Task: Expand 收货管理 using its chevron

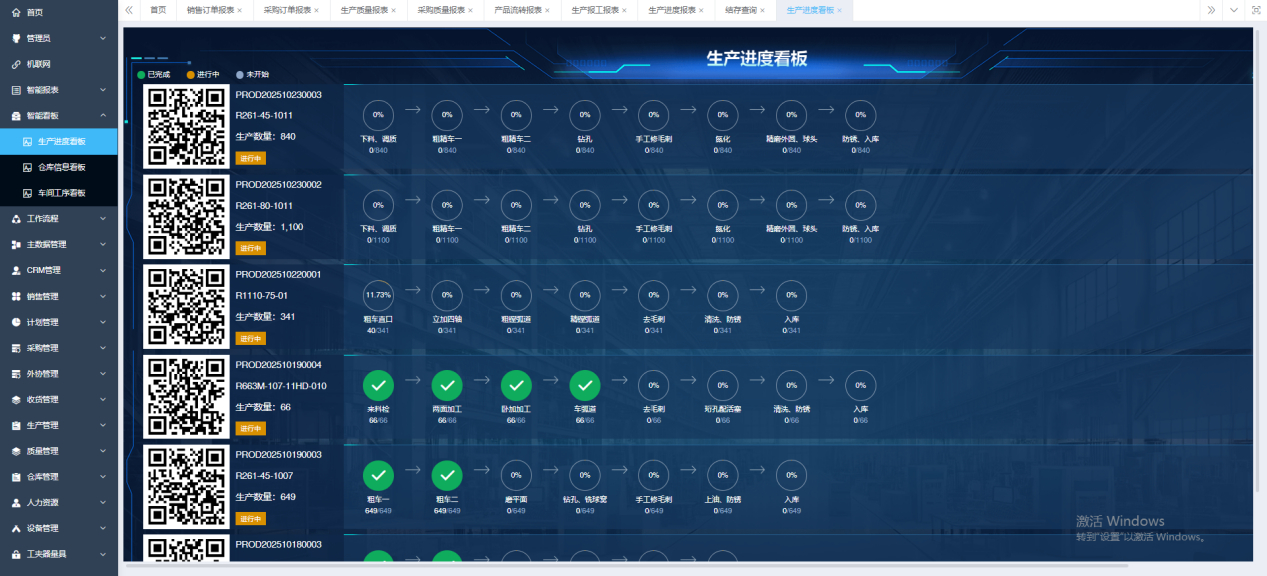Action: (x=103, y=399)
